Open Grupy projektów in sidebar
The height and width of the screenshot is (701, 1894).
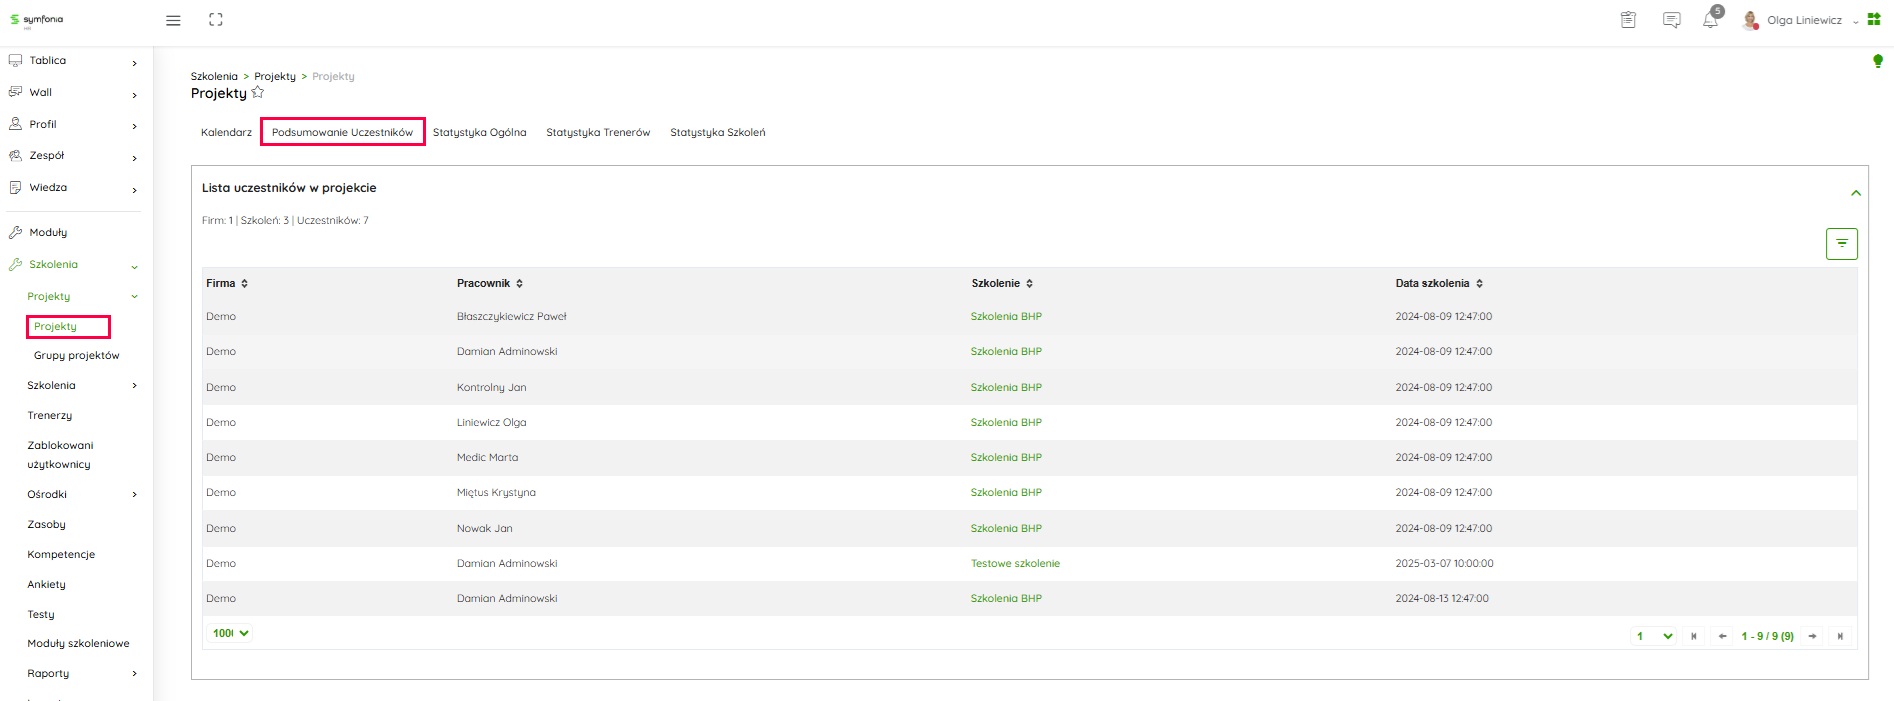76,356
